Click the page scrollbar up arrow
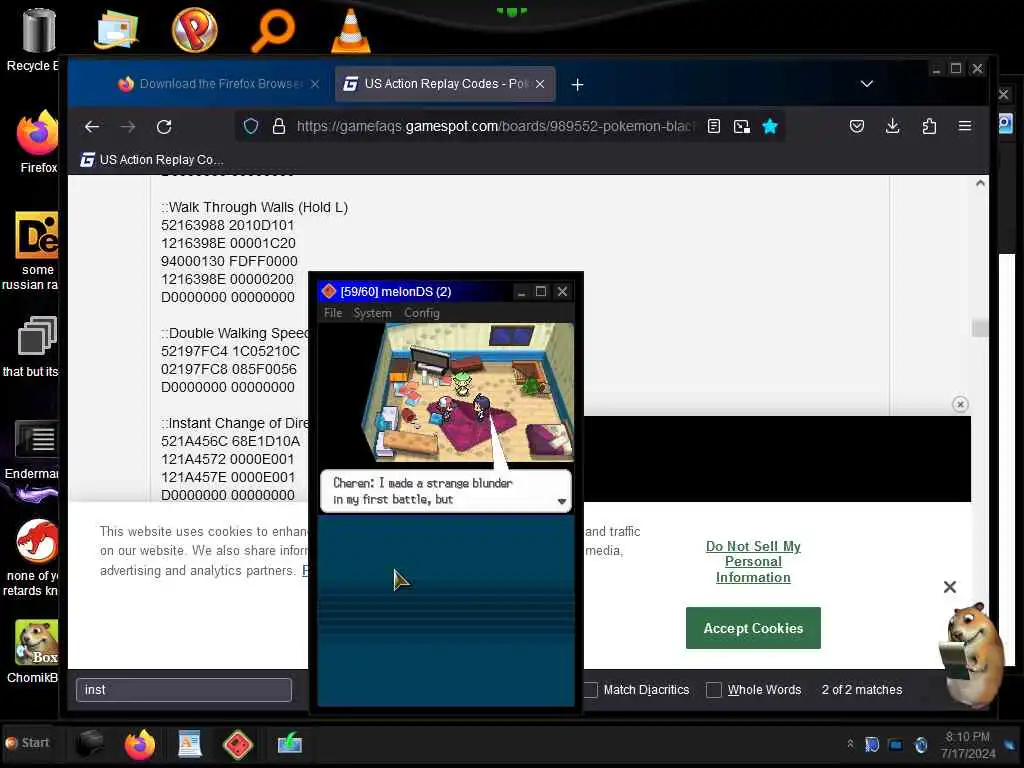 [x=980, y=184]
